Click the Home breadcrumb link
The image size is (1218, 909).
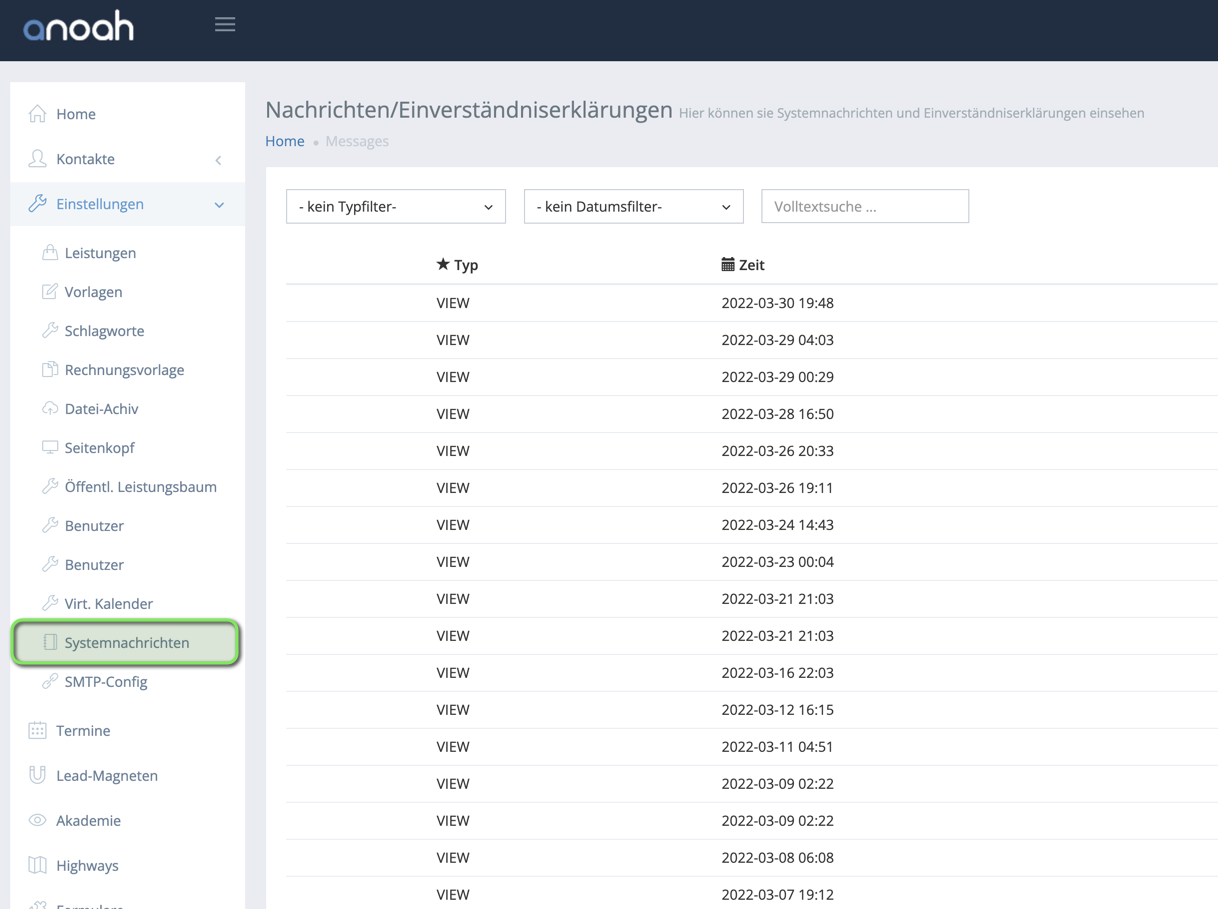(x=284, y=141)
